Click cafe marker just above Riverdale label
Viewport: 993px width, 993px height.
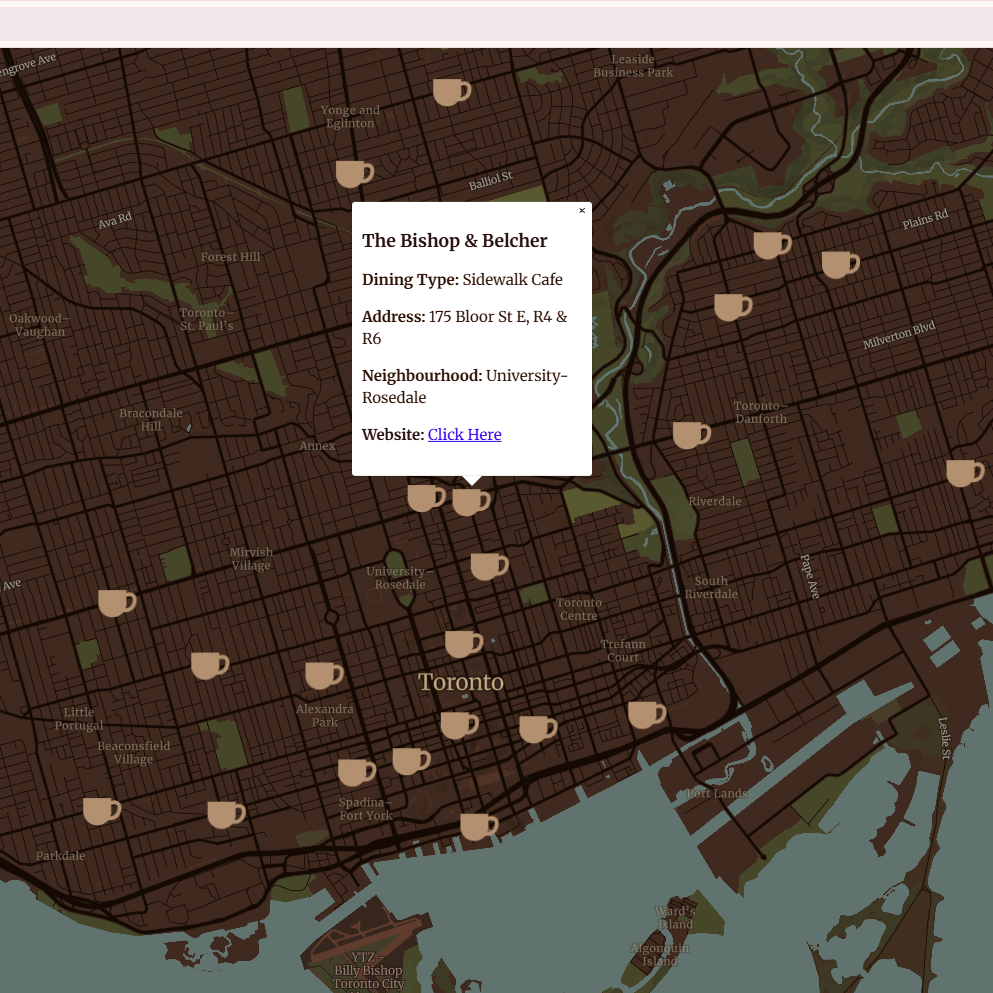pyautogui.click(x=690, y=435)
